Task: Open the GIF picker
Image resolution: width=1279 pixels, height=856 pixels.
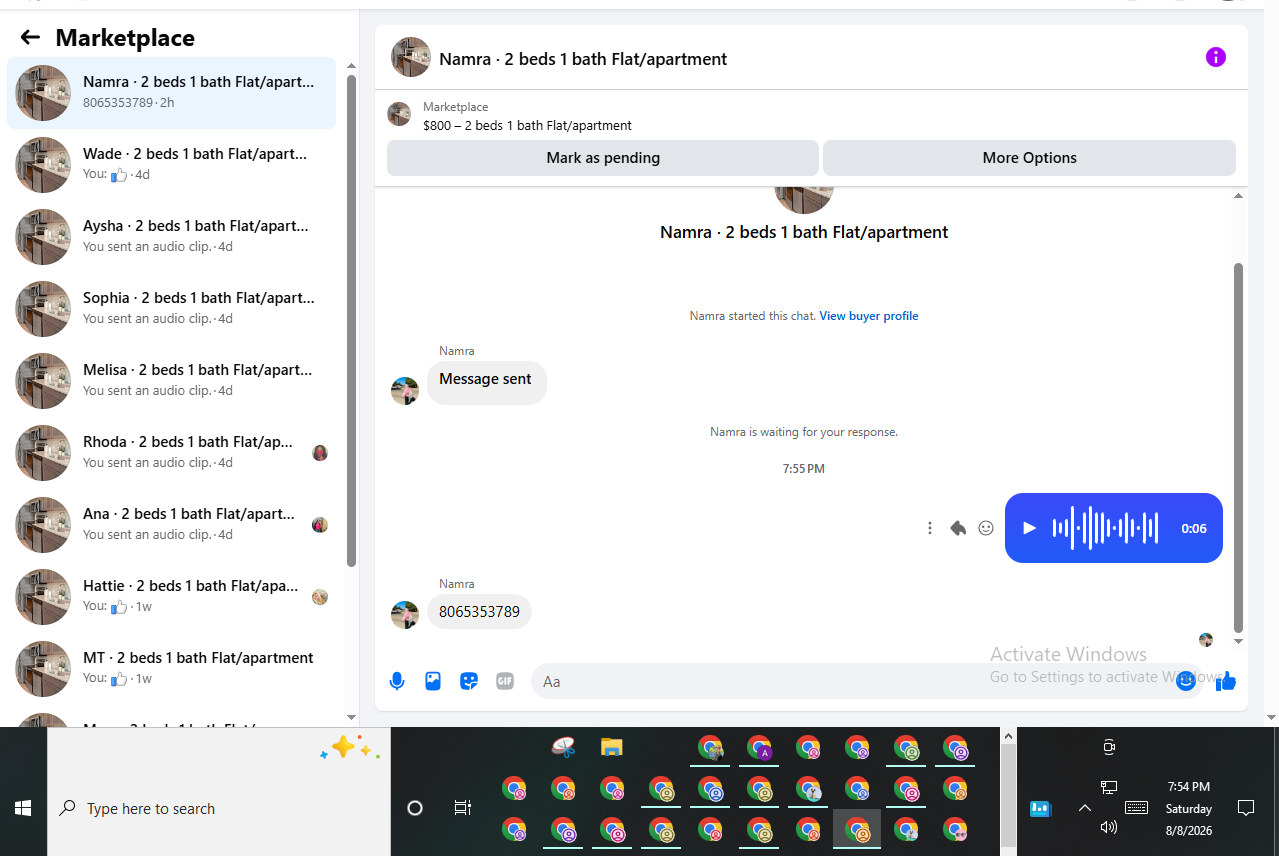Action: tap(505, 681)
